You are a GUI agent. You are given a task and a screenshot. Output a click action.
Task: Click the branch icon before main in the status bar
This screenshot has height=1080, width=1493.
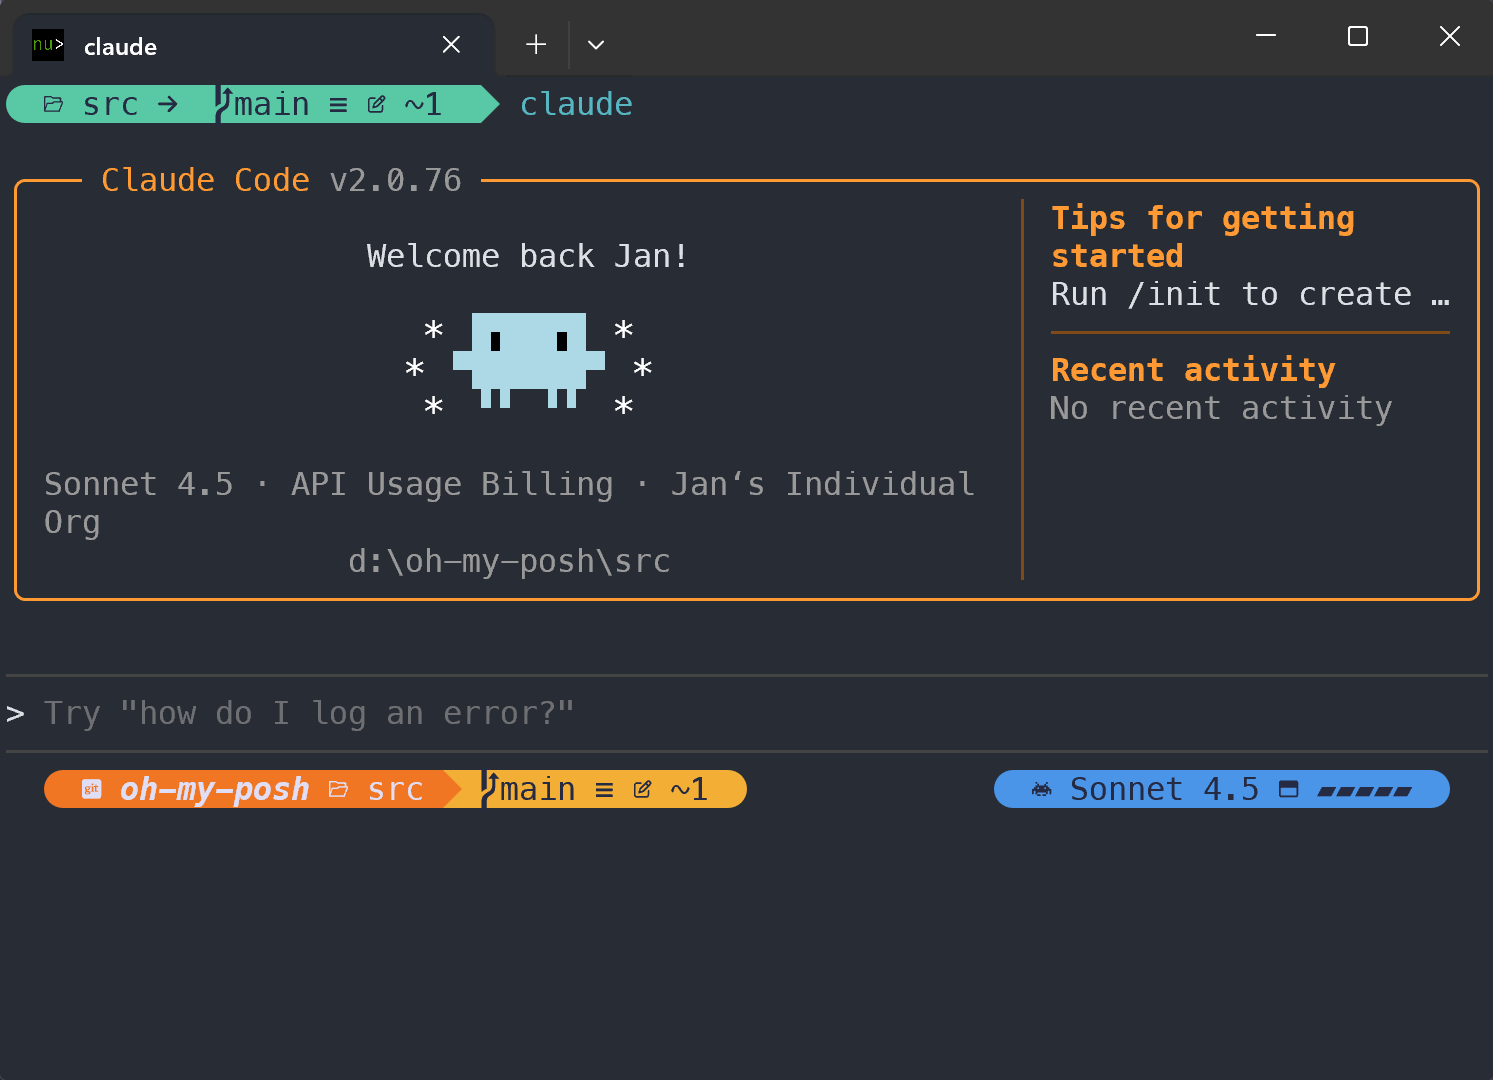(487, 789)
